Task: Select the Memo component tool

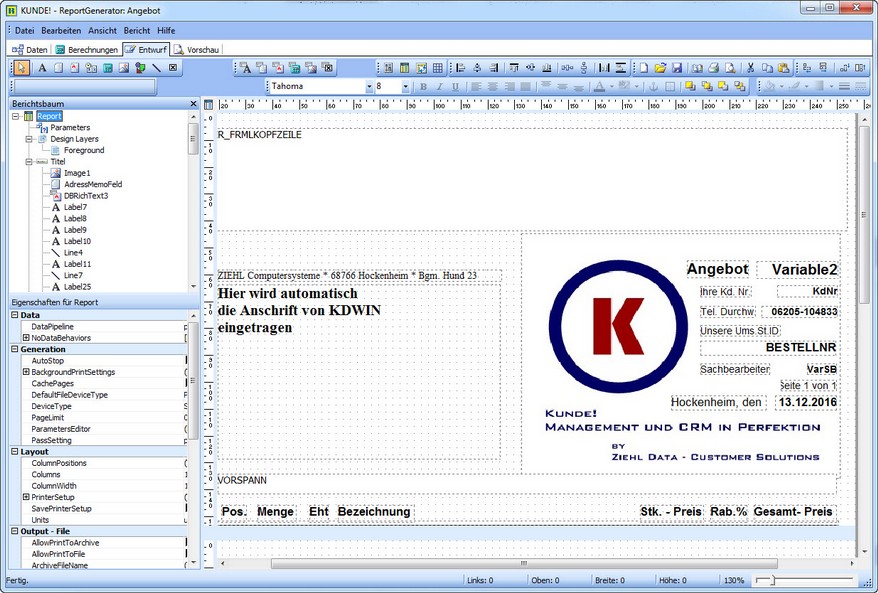Action: click(58, 68)
